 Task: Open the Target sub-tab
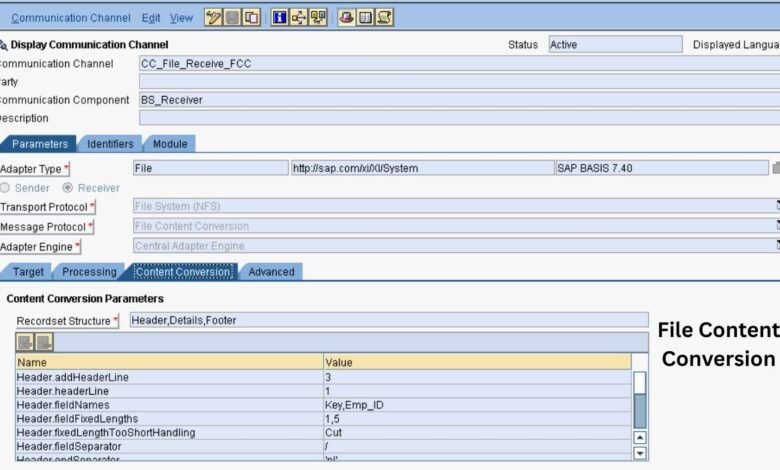28,272
